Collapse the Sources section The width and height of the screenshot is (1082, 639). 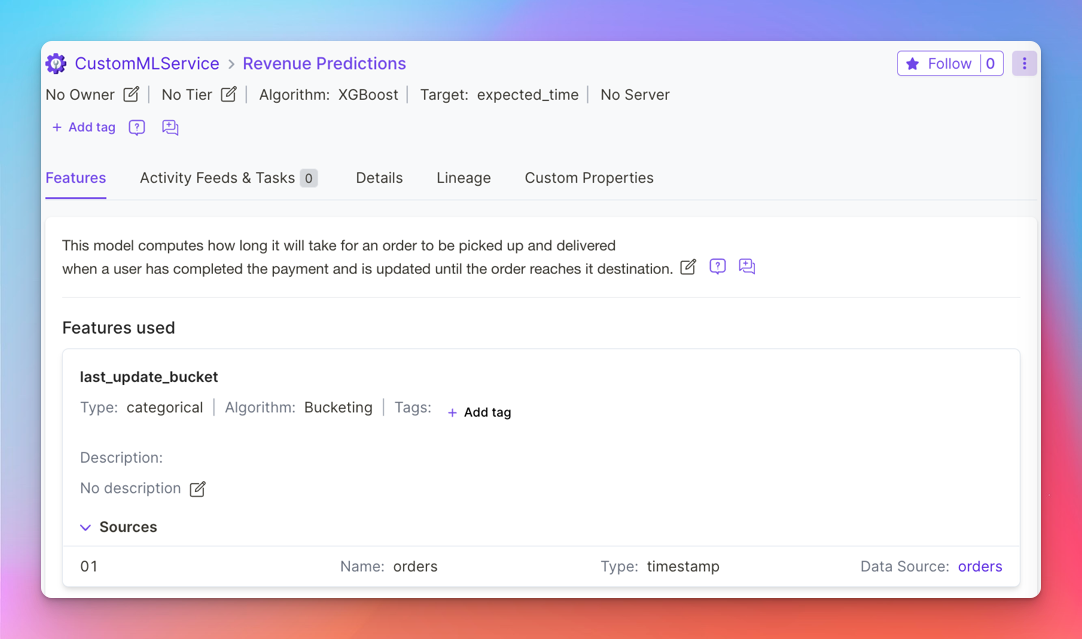86,527
